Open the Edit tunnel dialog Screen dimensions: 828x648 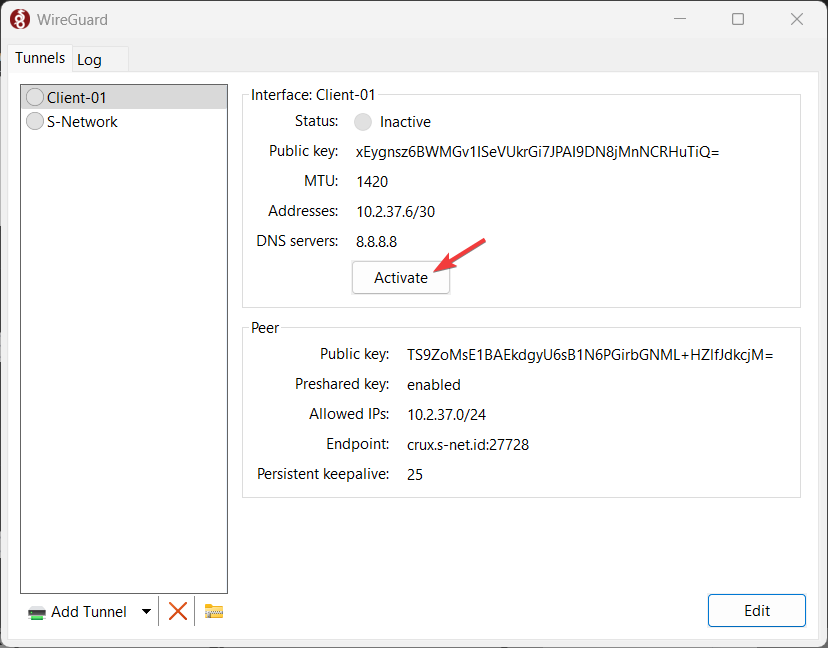757,611
